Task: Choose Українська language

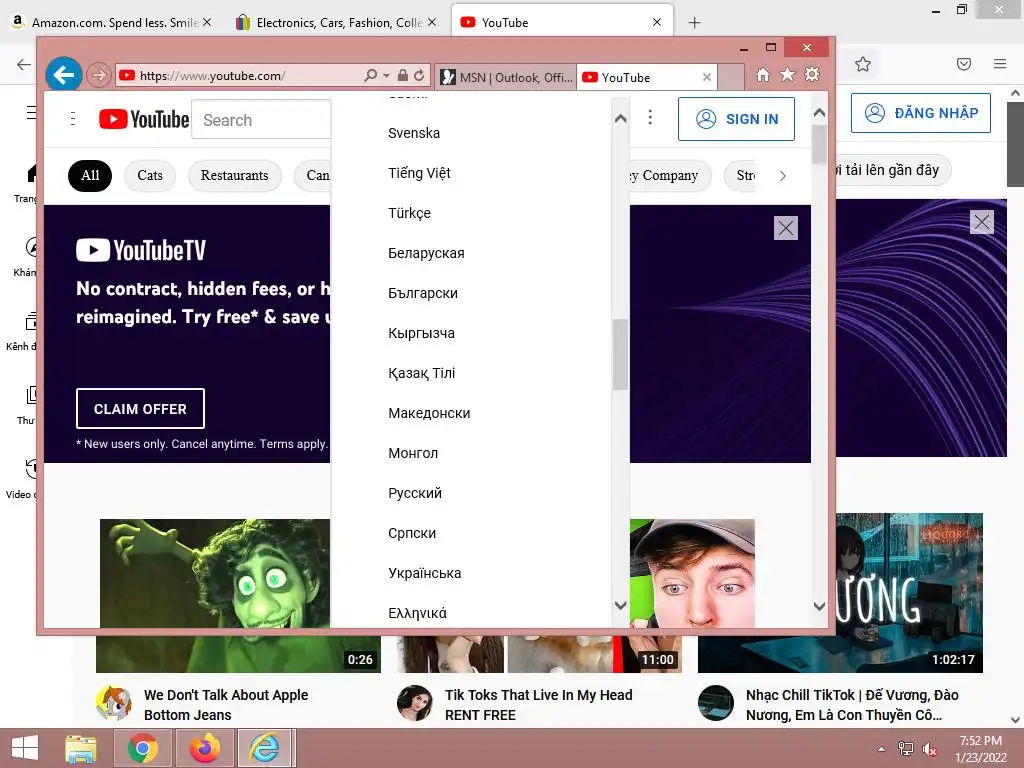Action: [x=424, y=573]
